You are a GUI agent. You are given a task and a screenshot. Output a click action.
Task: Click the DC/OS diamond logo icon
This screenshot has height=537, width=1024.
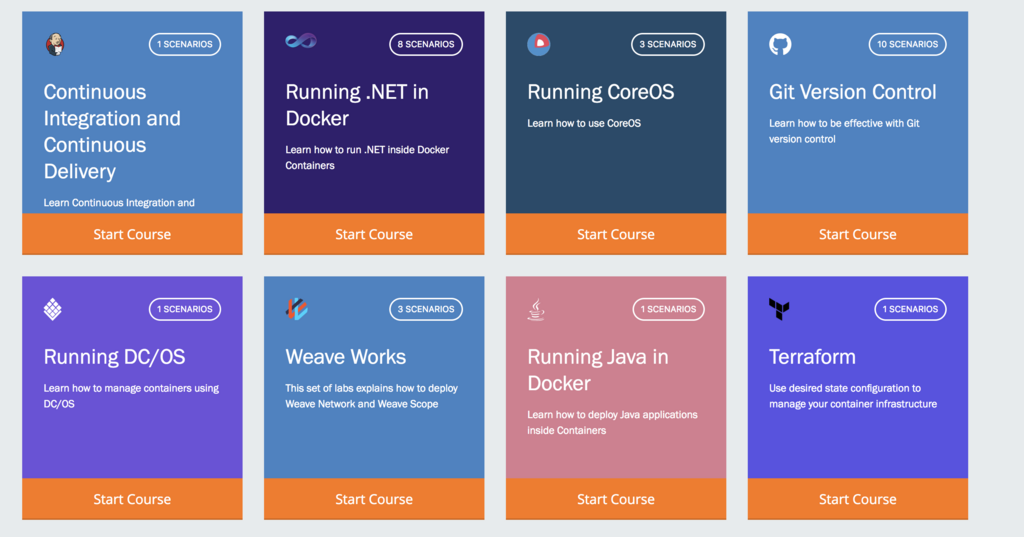[53, 309]
